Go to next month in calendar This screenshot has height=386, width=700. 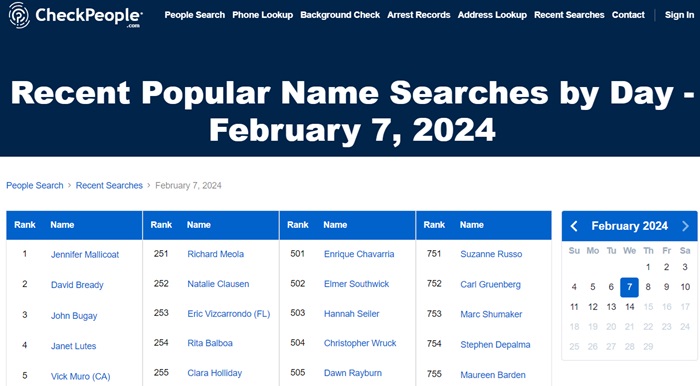(685, 226)
